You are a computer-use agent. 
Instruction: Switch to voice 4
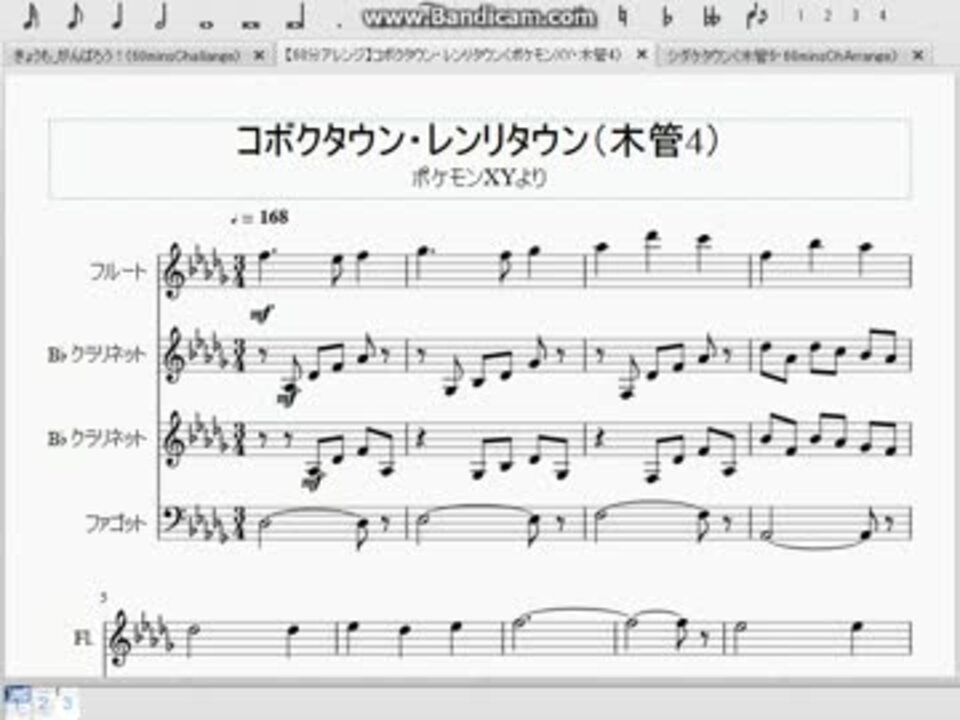pos(882,17)
